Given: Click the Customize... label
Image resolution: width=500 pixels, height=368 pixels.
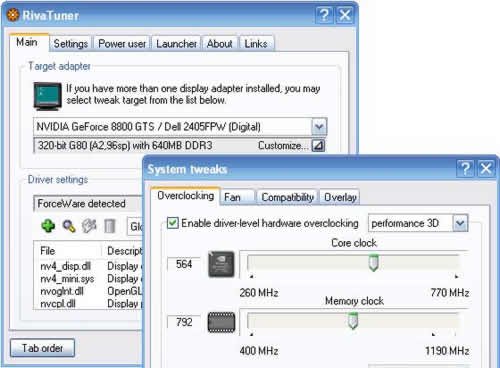Looking at the screenshot, I should [283, 146].
